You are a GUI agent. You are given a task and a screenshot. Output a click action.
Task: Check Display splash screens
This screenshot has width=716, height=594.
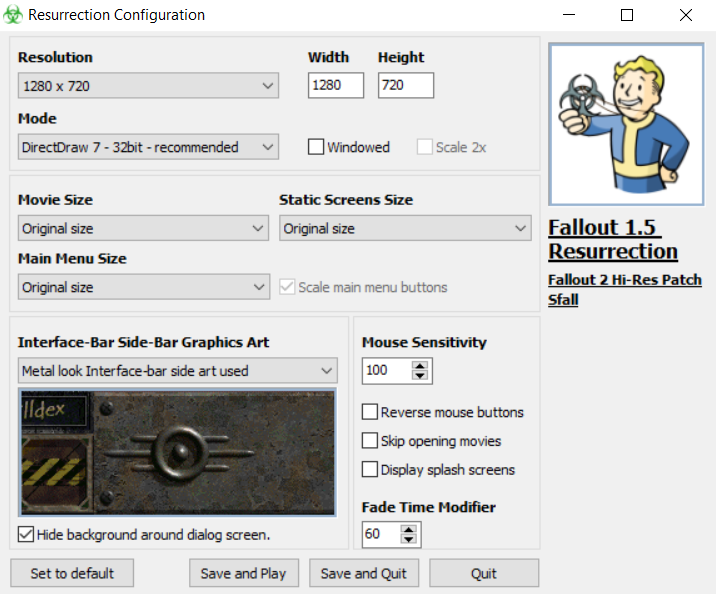coord(370,470)
